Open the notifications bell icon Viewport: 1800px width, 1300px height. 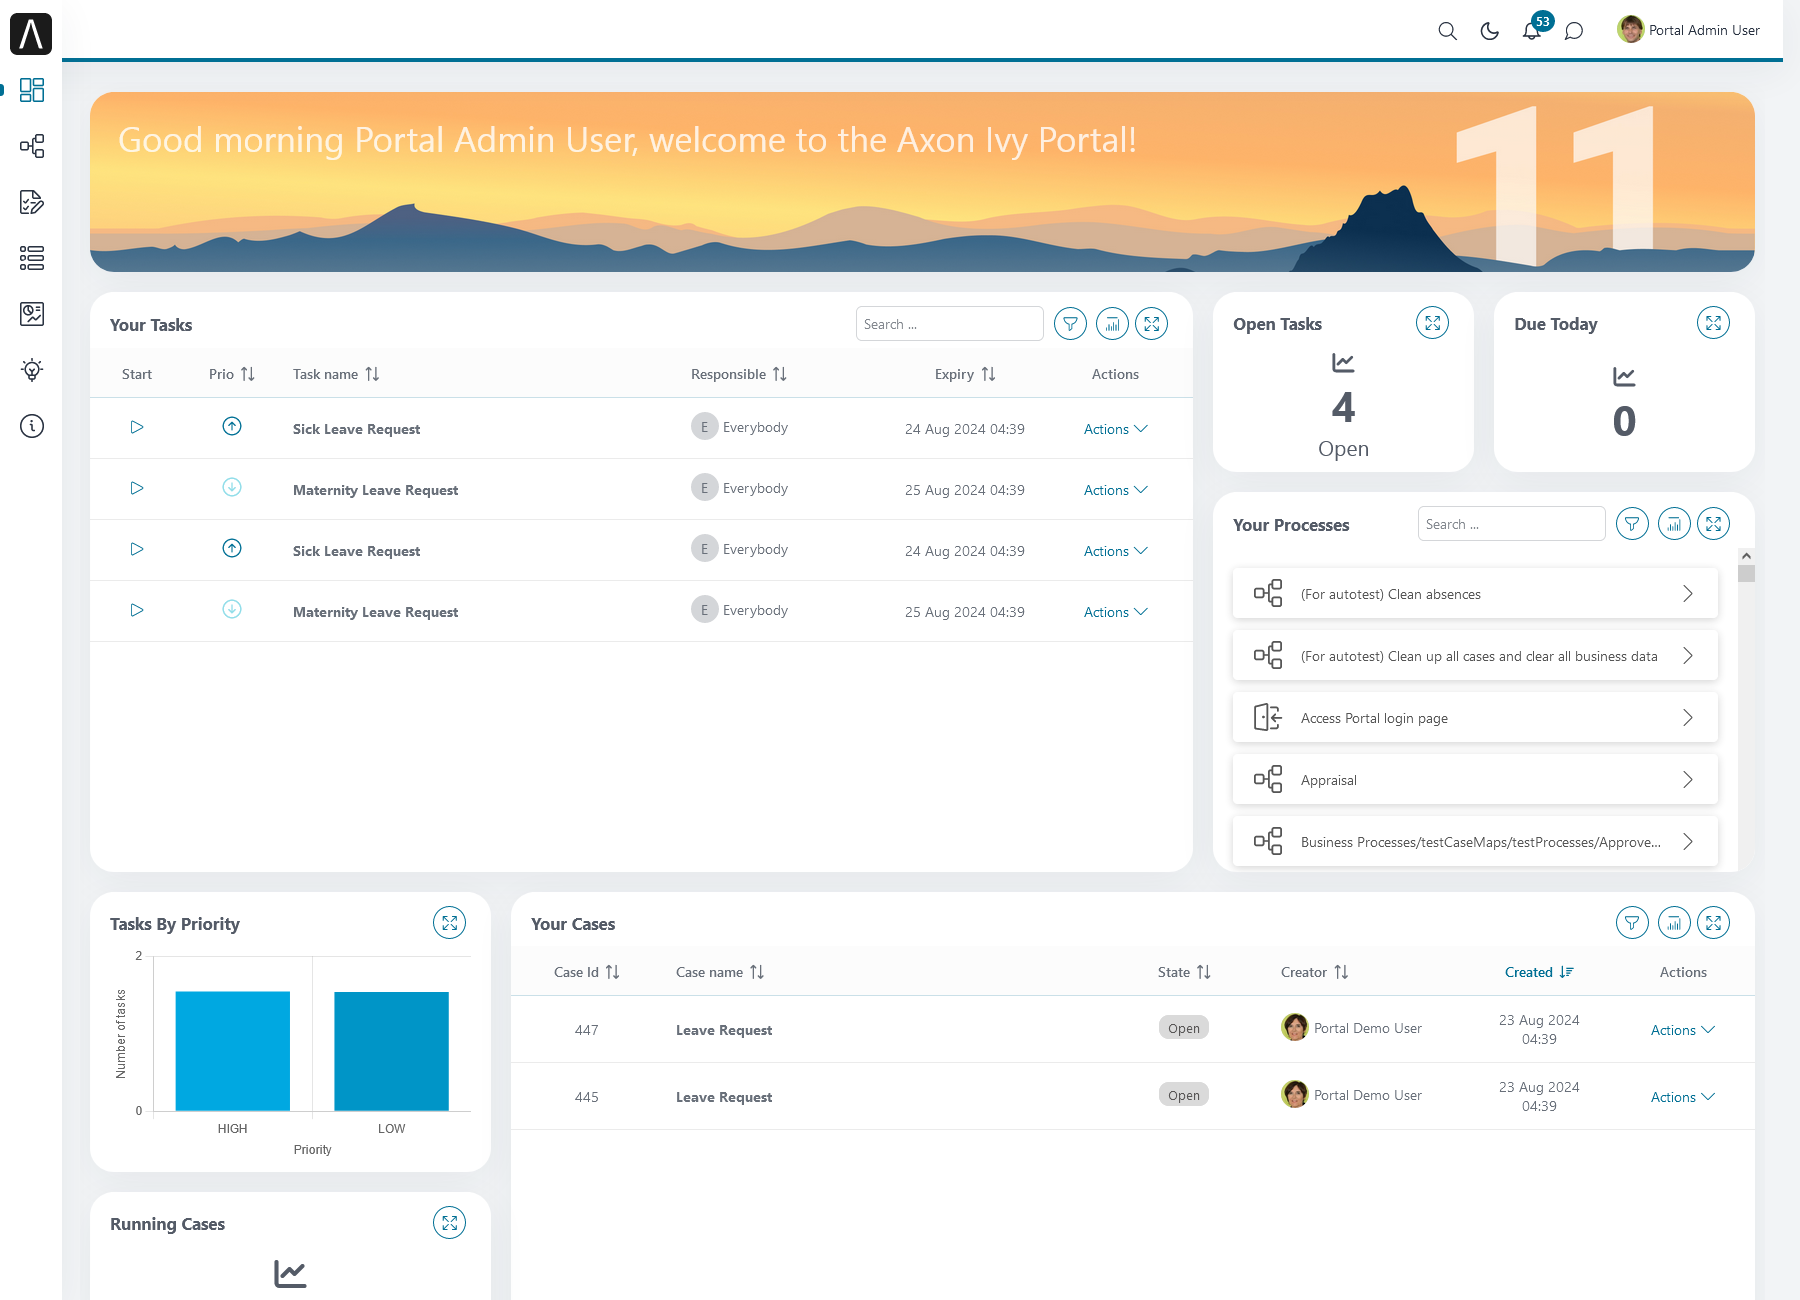(x=1531, y=31)
